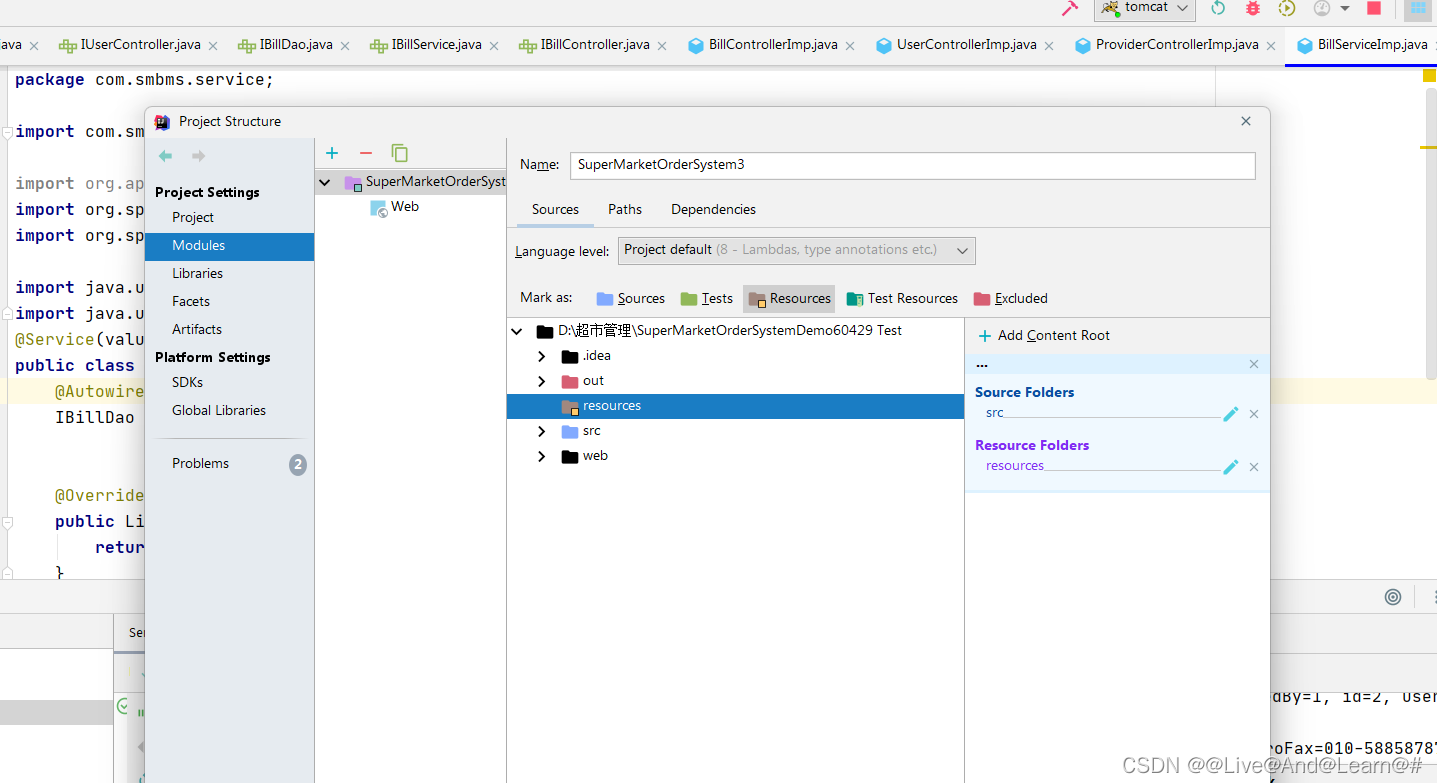1437x783 pixels.
Task: Click the Build project hammer icon
Action: (1069, 8)
